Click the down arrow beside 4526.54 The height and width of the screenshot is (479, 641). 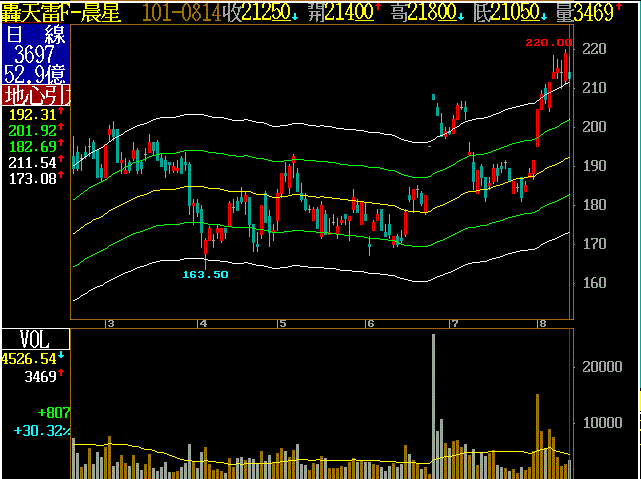pyautogui.click(x=61, y=356)
